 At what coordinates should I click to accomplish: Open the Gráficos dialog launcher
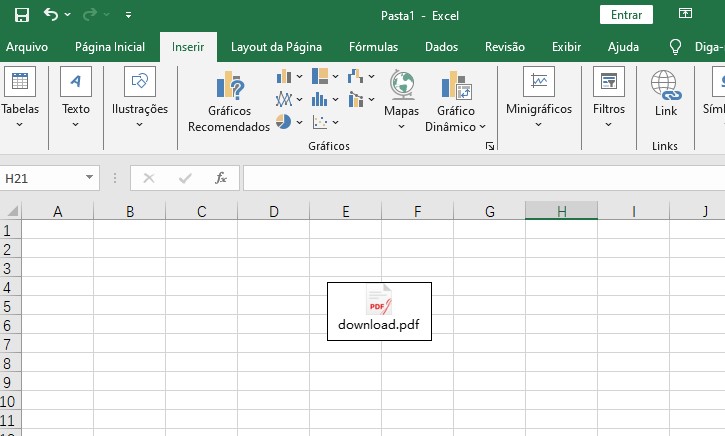pos(490,146)
